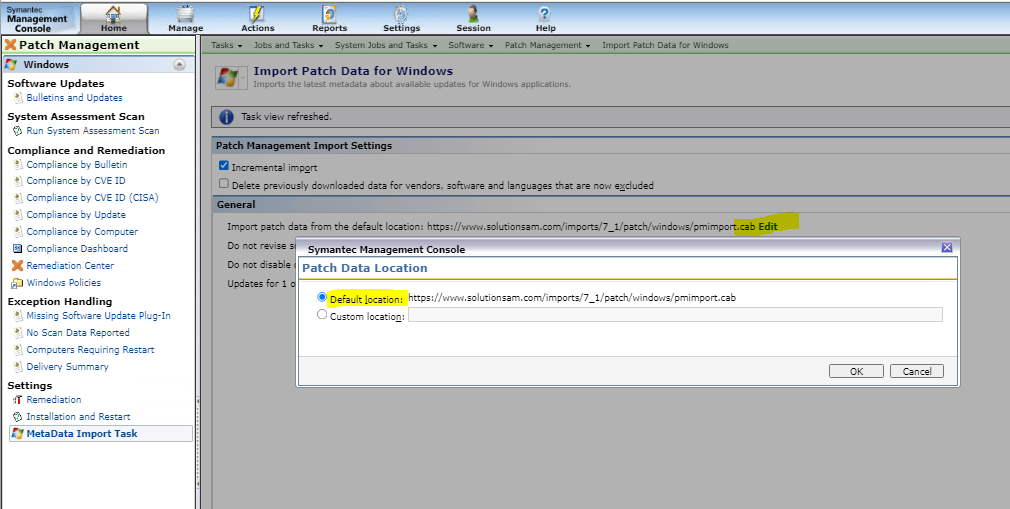Click the No Scan Data Reported icon
This screenshot has width=1010, height=509.
[18, 333]
